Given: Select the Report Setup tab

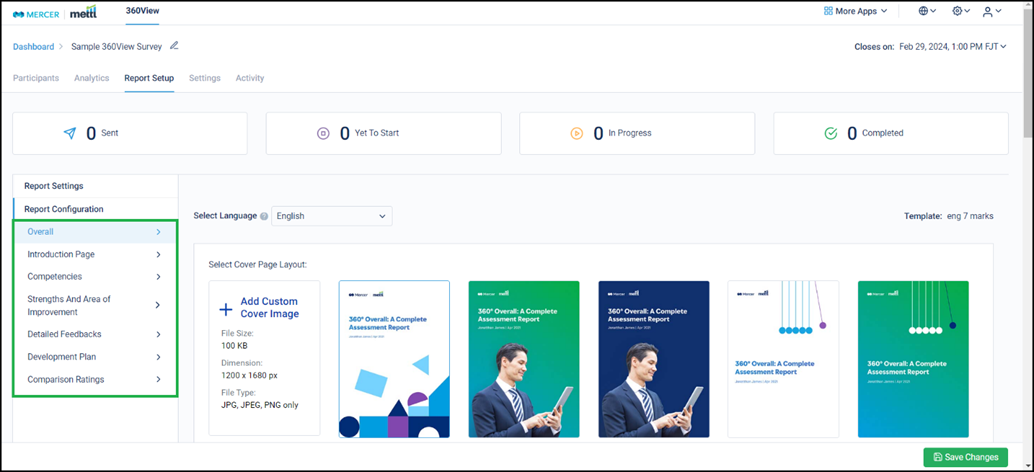Looking at the screenshot, I should 149,78.
